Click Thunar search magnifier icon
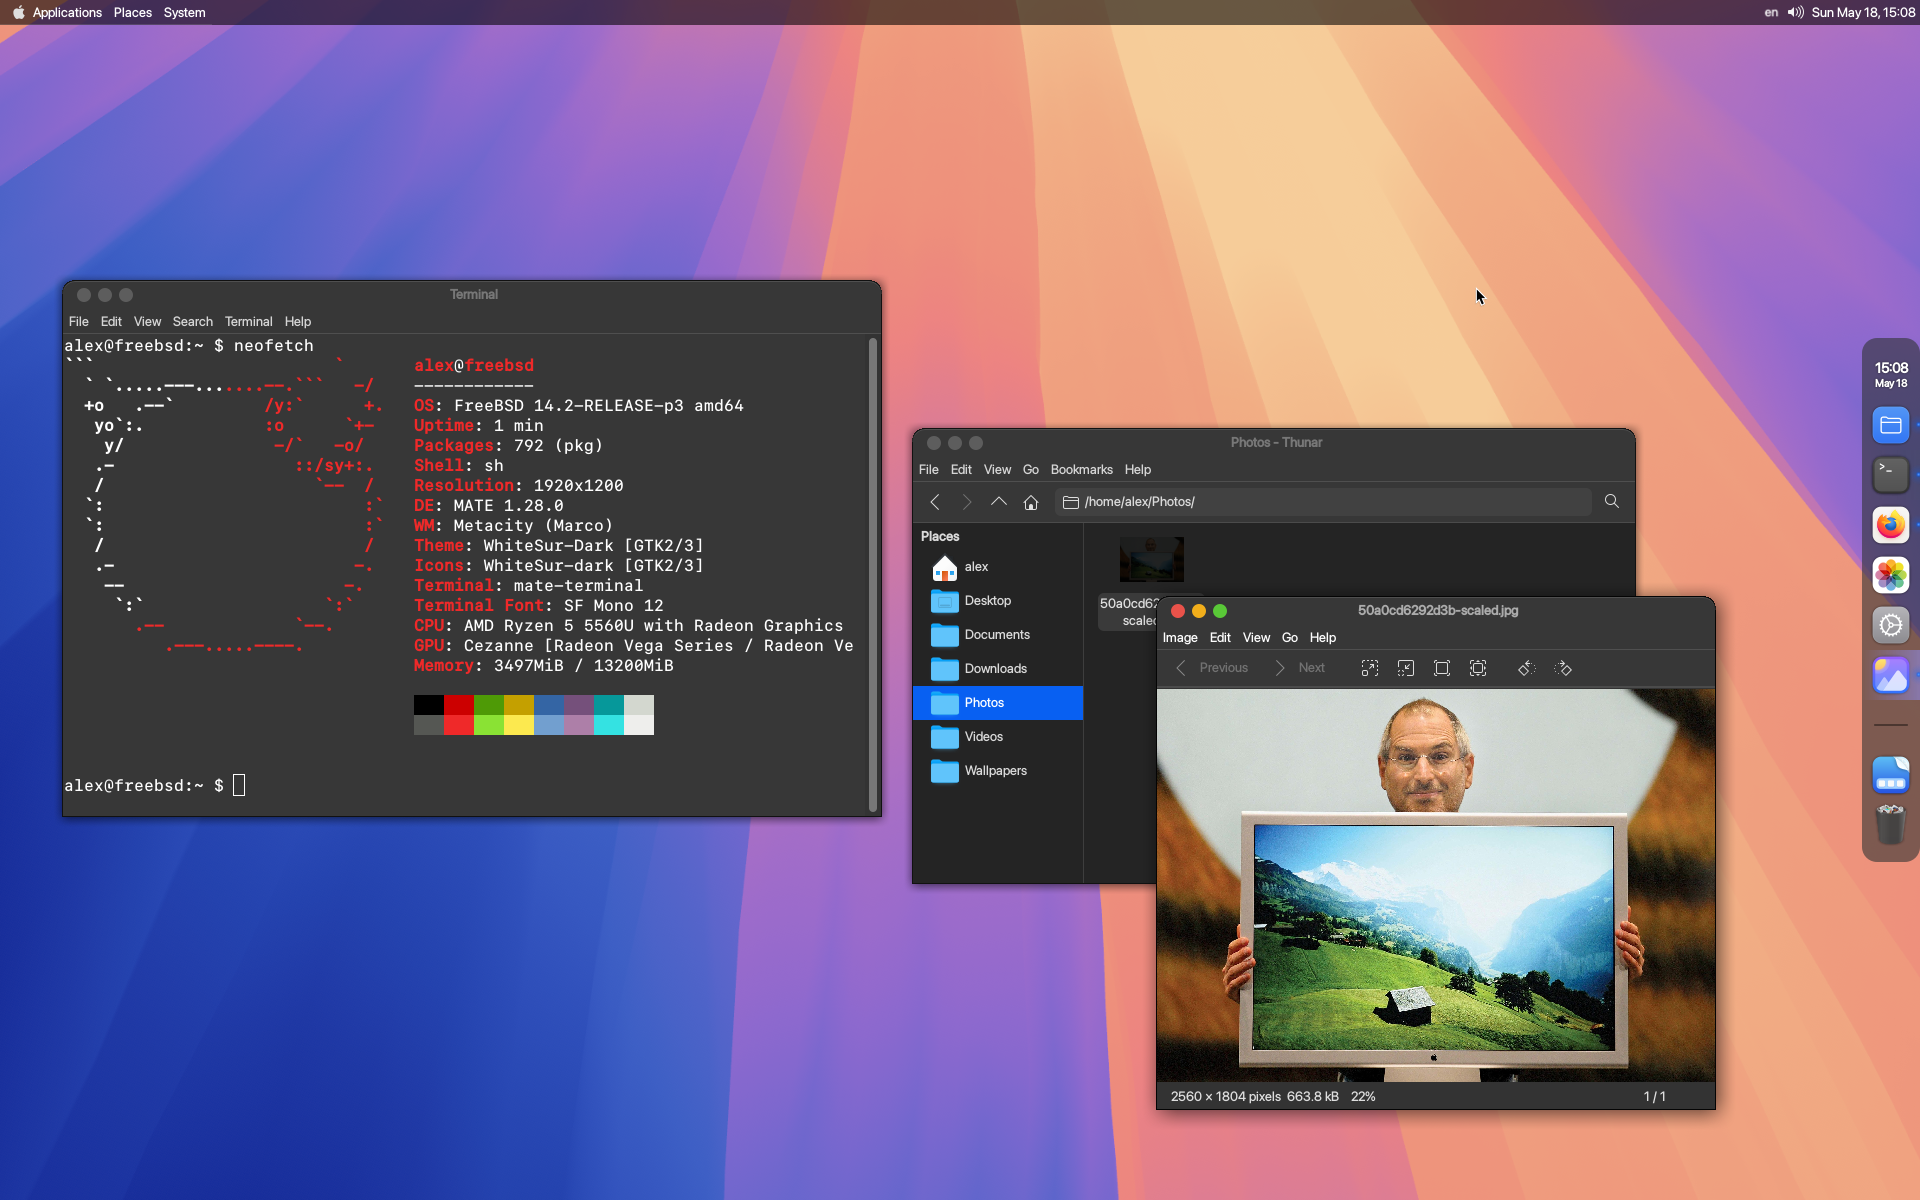The image size is (1920, 1200). tap(1611, 501)
